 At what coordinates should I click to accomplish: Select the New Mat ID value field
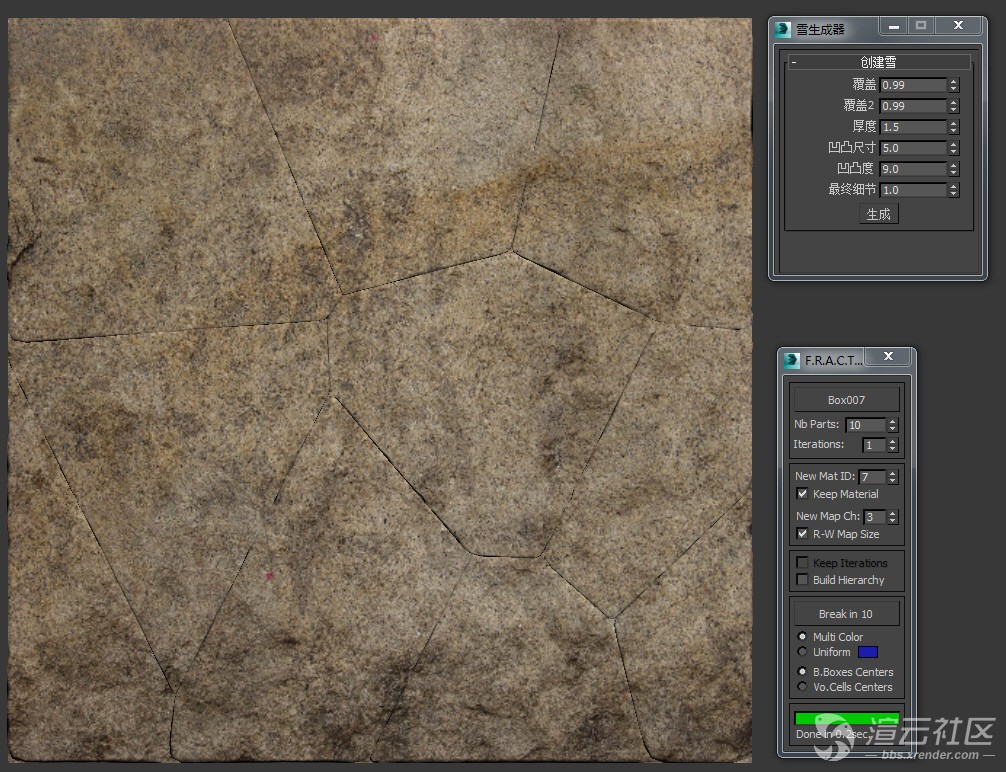pos(872,477)
